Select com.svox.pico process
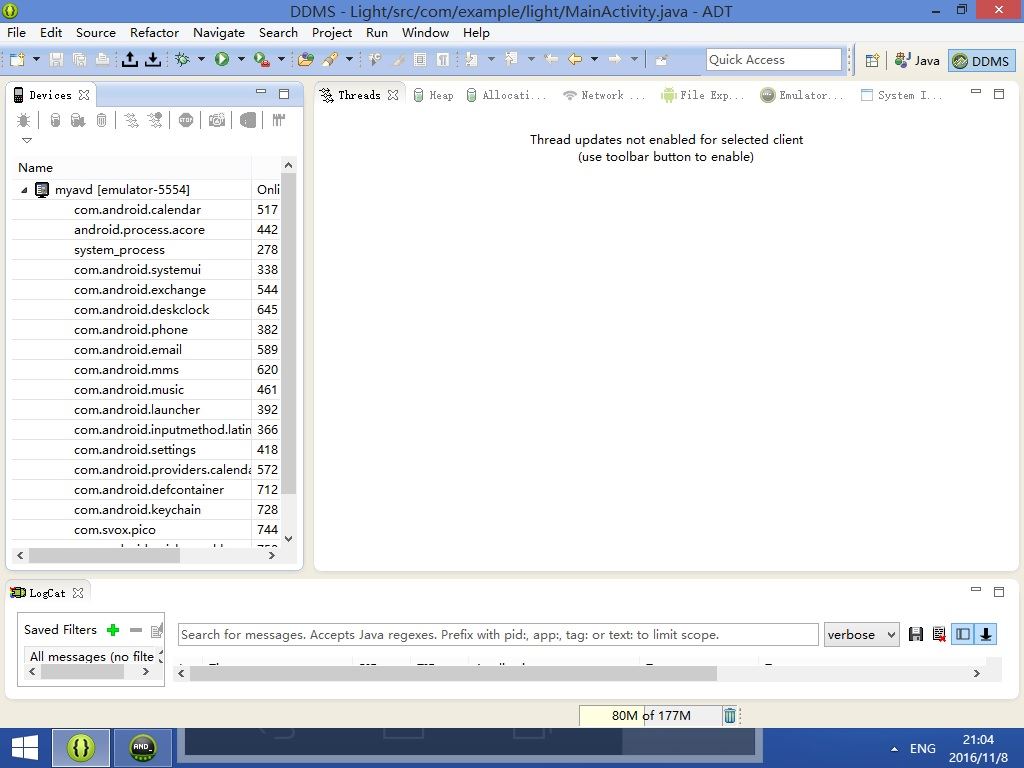The width and height of the screenshot is (1024, 768). click(x=114, y=530)
